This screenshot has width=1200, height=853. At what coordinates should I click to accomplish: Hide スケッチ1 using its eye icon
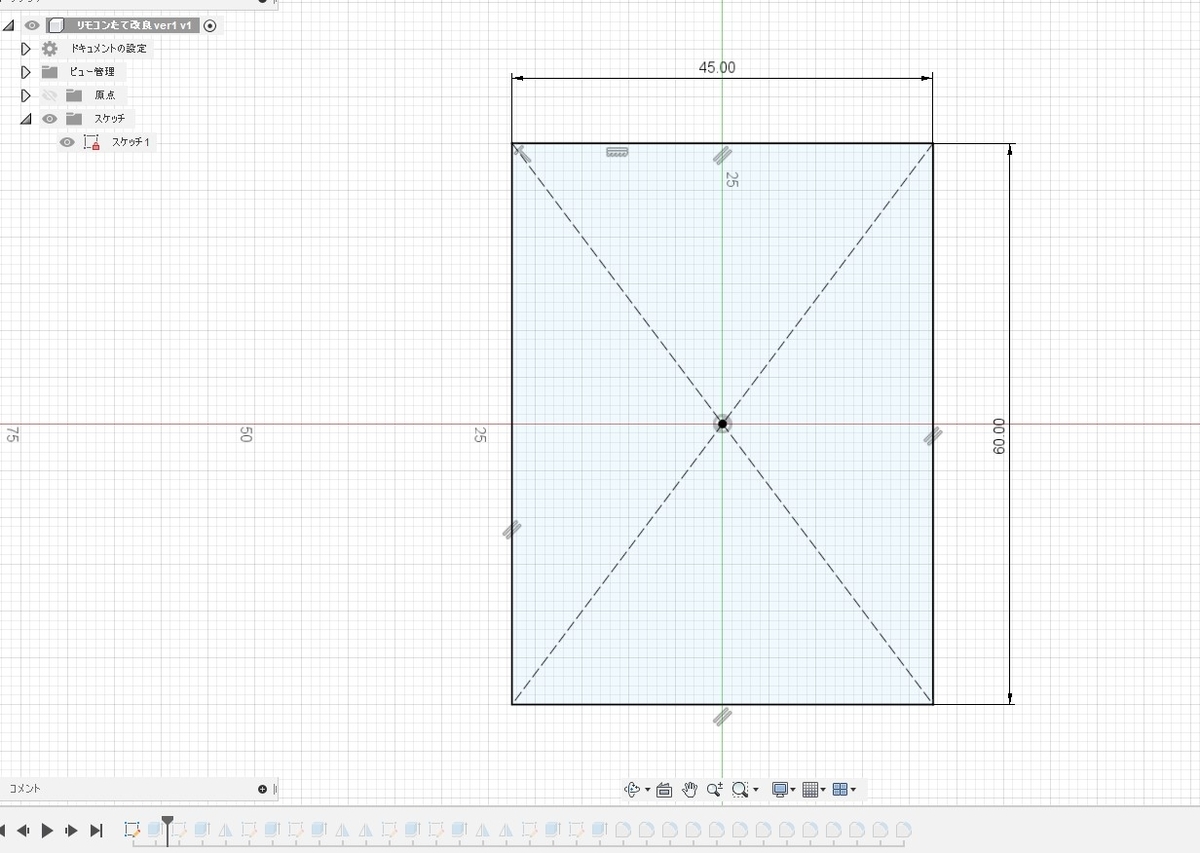pyautogui.click(x=67, y=142)
